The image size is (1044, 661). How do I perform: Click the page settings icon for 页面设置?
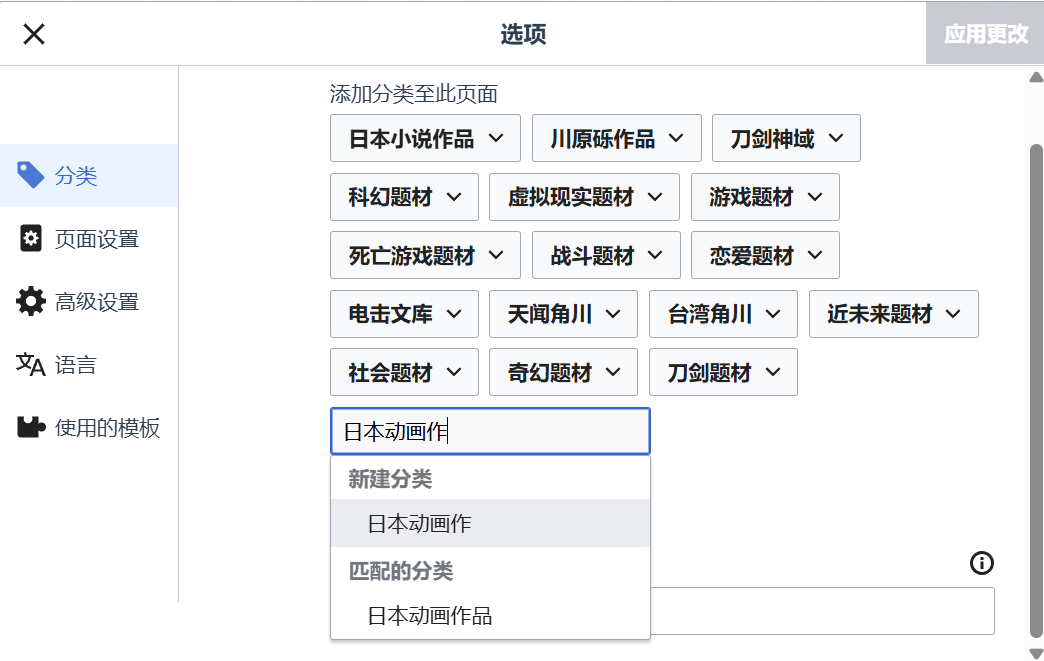(x=31, y=238)
